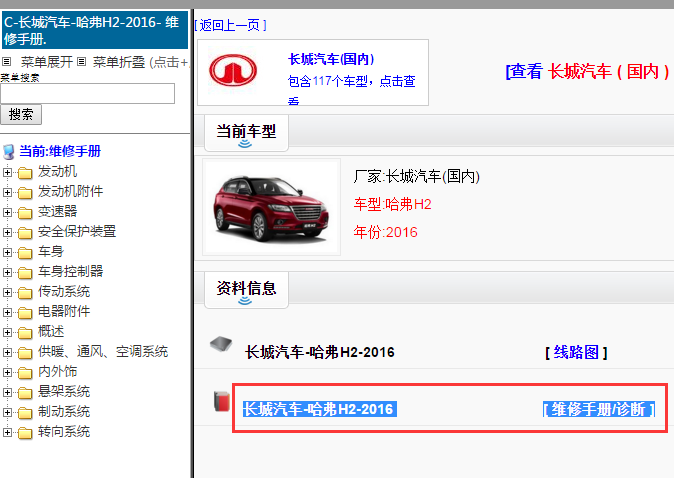
Task: Click the 发动机 folder icon
Action: (25, 173)
